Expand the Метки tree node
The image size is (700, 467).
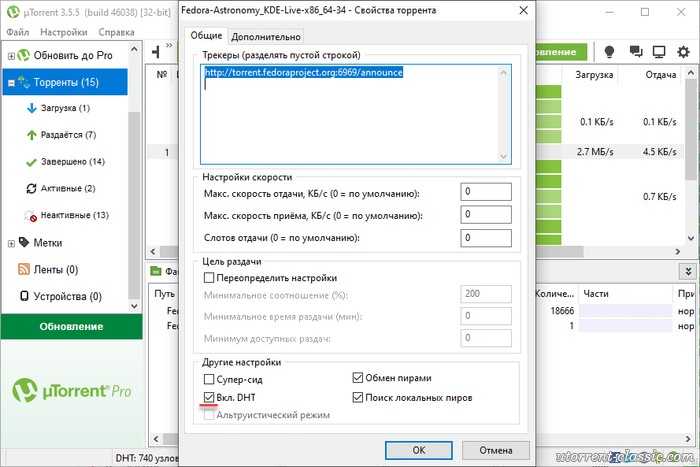point(12,243)
